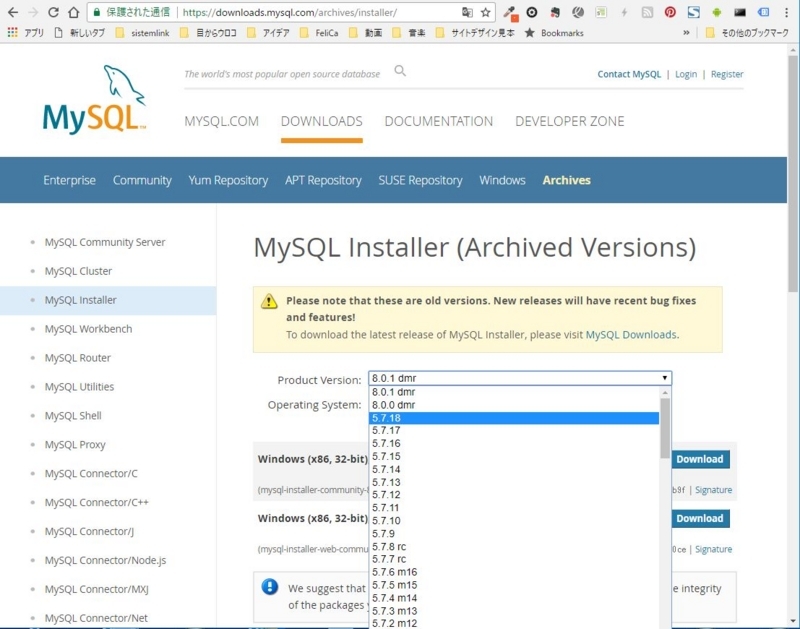
Task: Open the Product Version dropdown
Action: click(520, 378)
